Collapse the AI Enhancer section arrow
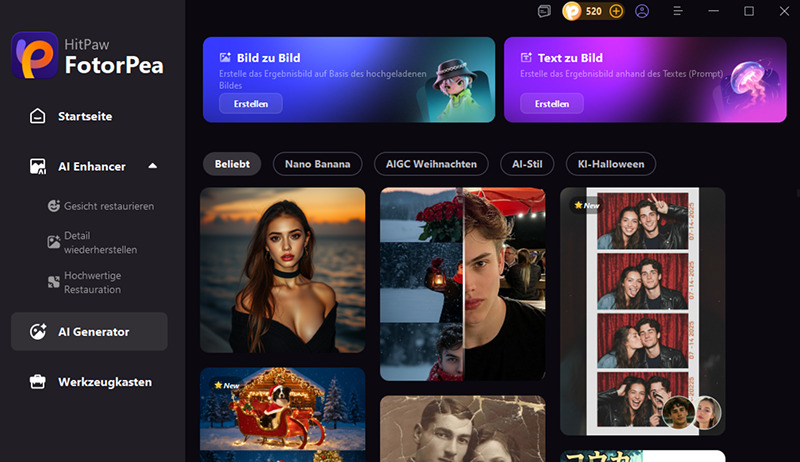 (x=152, y=166)
